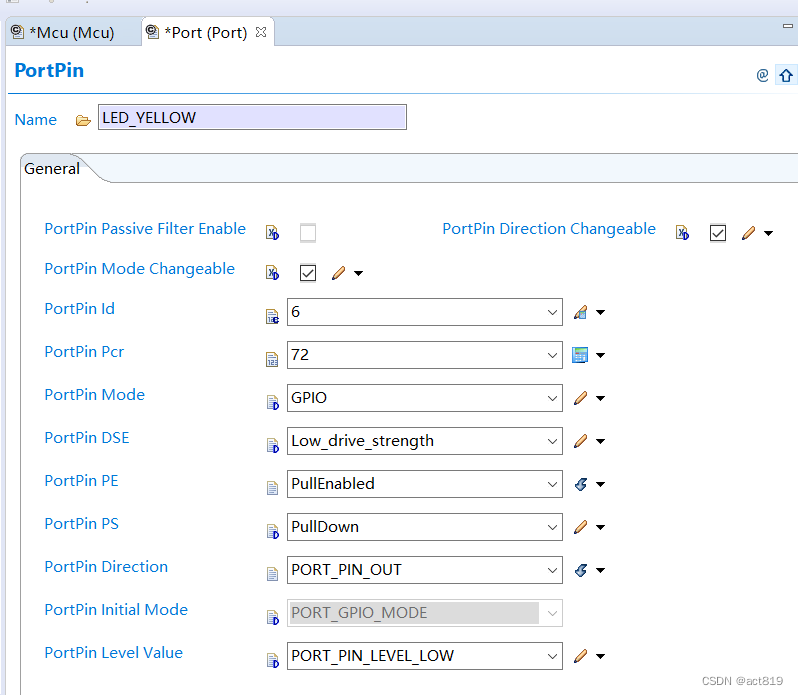
Task: Click the pencil icon beside PortPin DSE
Action: pyautogui.click(x=581, y=441)
